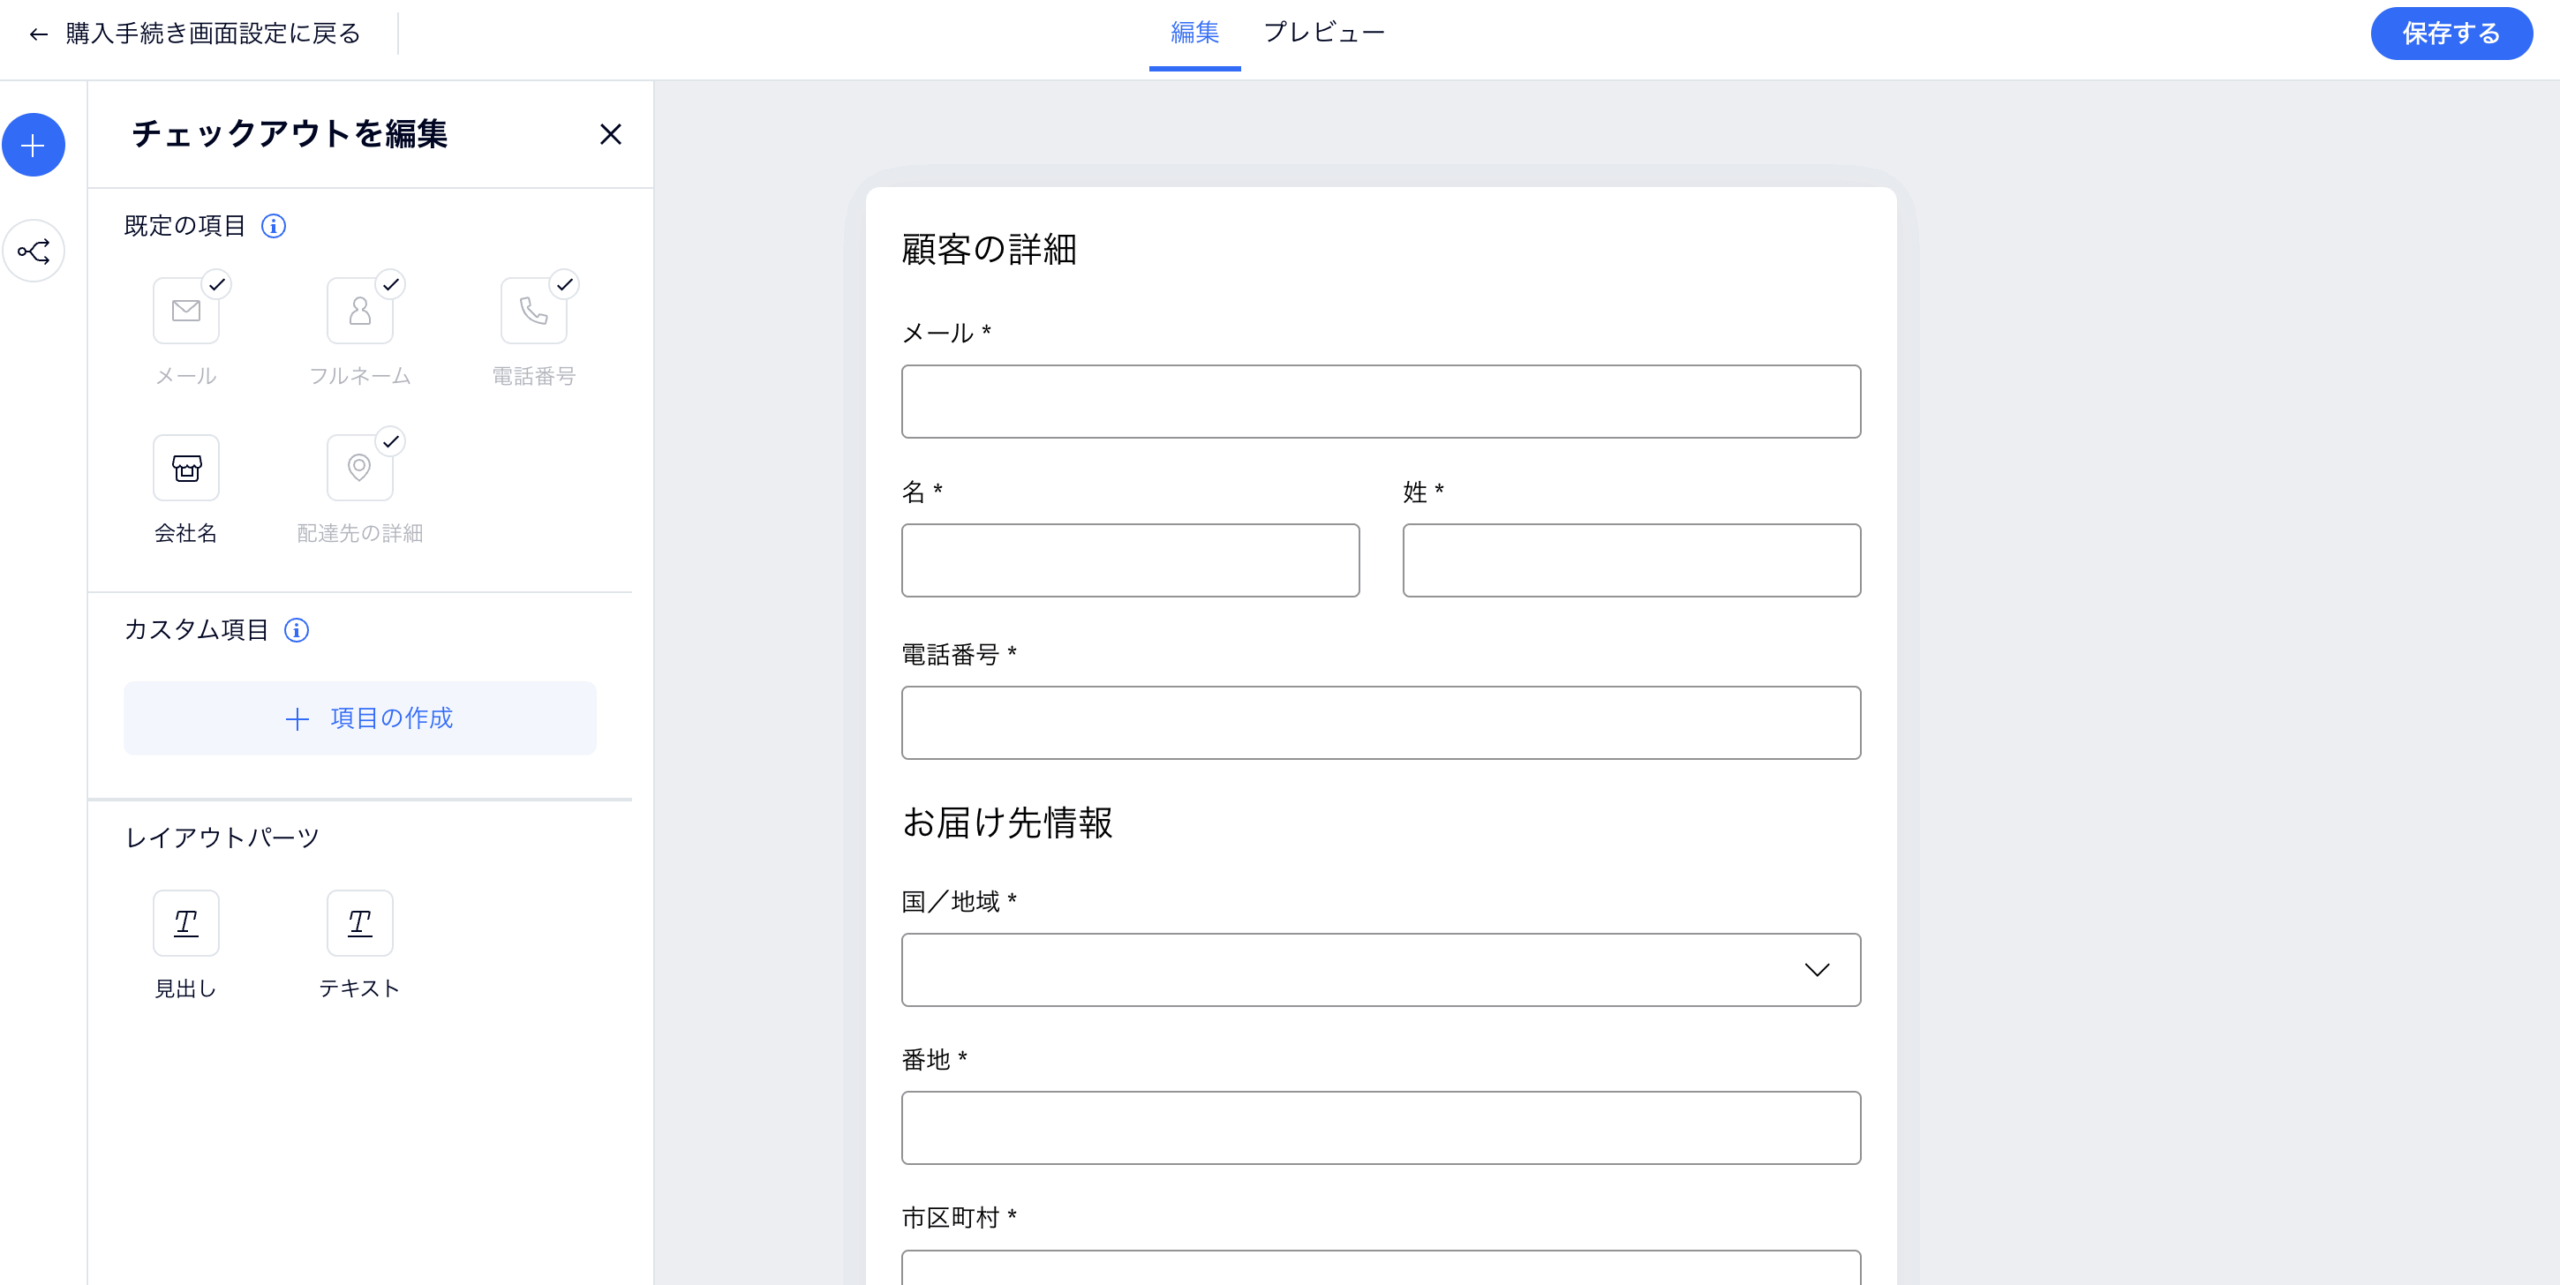Add a テキスト text layout element
This screenshot has width=2560, height=1285.
coord(360,923)
